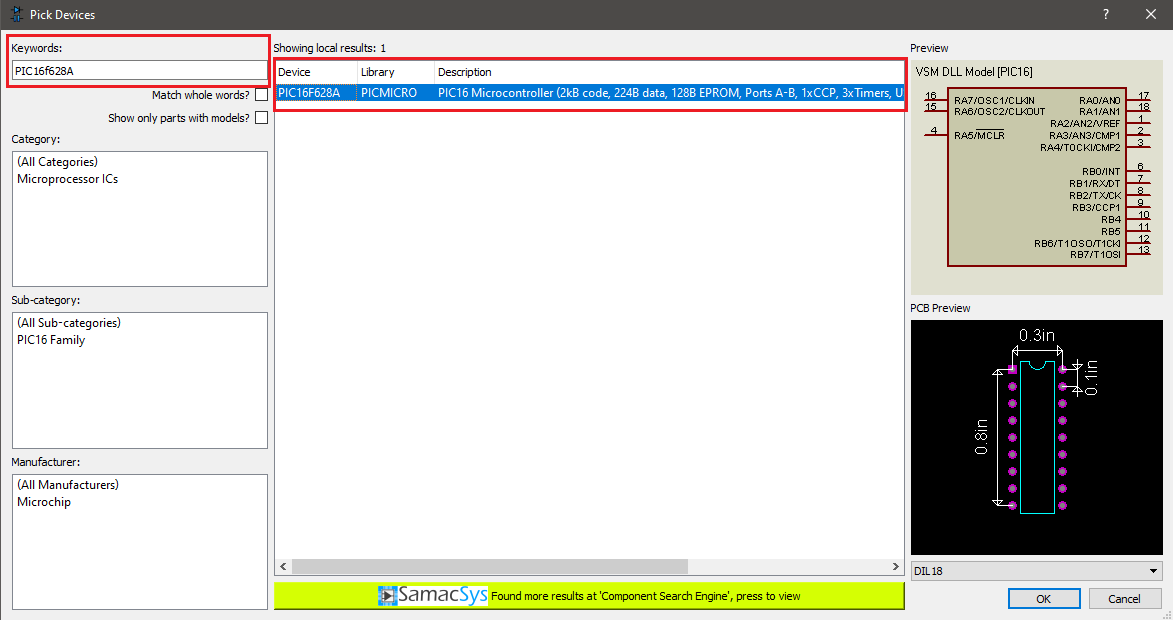Click the help question mark button
Image resolution: width=1173 pixels, height=620 pixels.
(1106, 14)
